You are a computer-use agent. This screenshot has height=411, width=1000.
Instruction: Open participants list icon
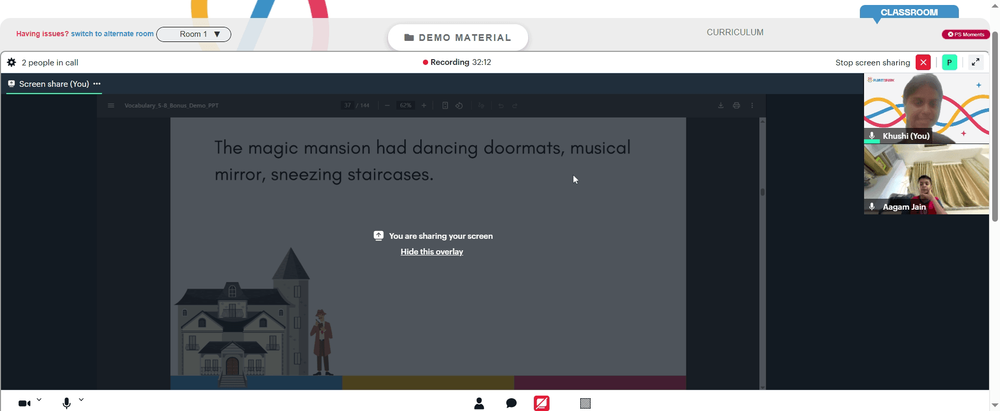click(x=479, y=403)
